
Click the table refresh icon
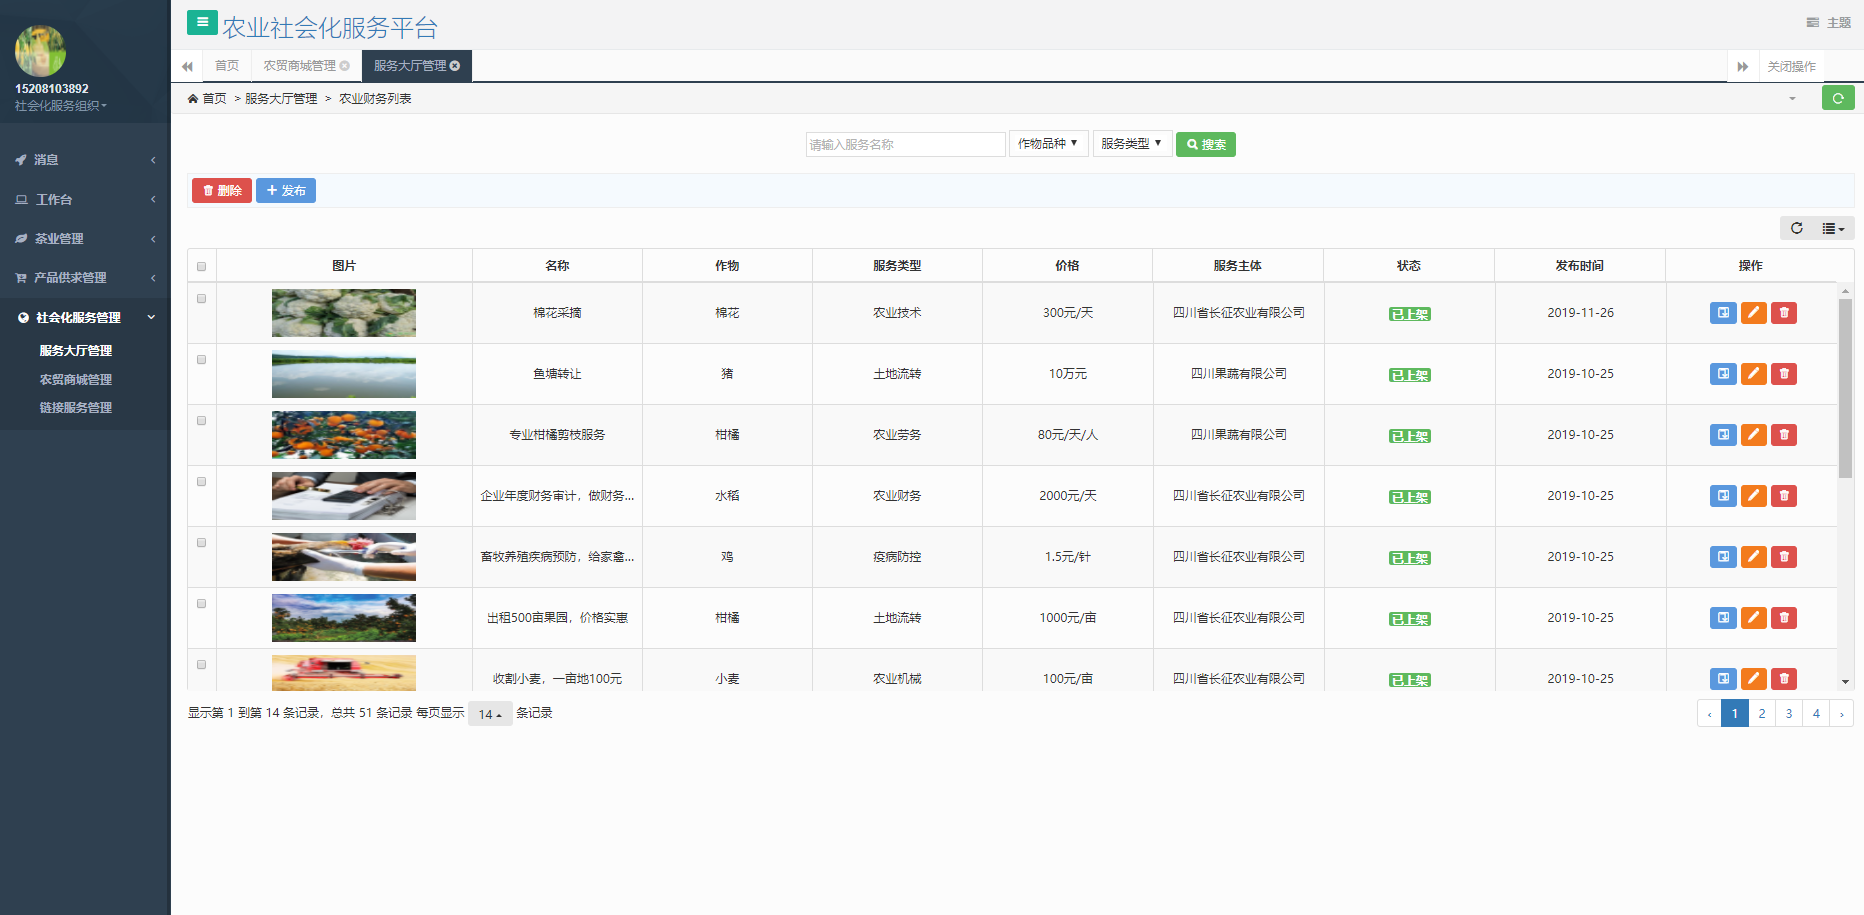pos(1796,228)
